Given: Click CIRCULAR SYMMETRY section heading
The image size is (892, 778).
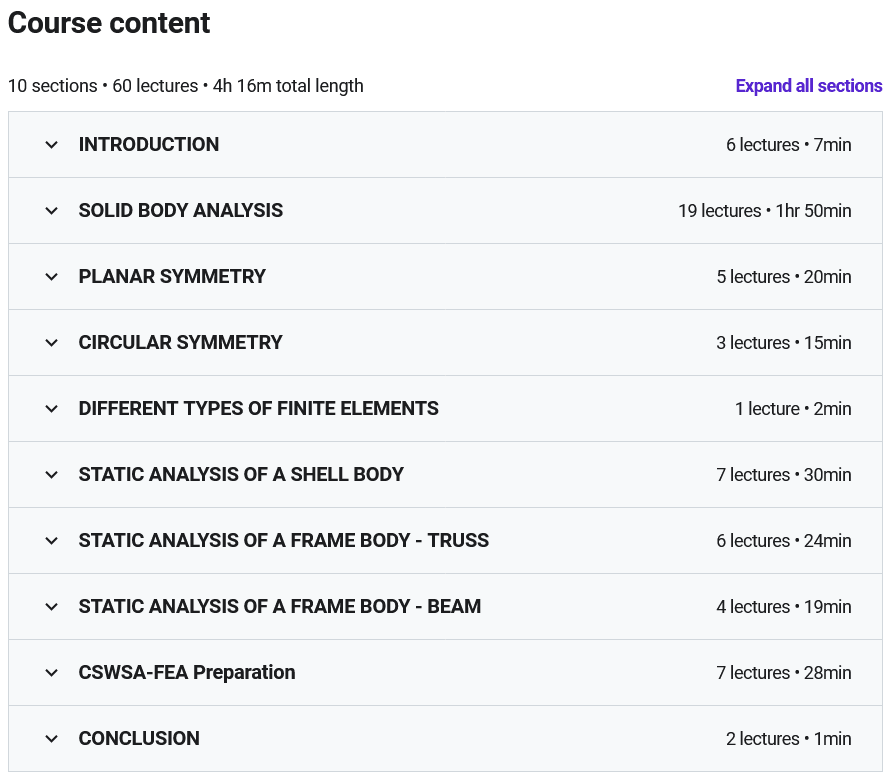Looking at the screenshot, I should (x=181, y=343).
